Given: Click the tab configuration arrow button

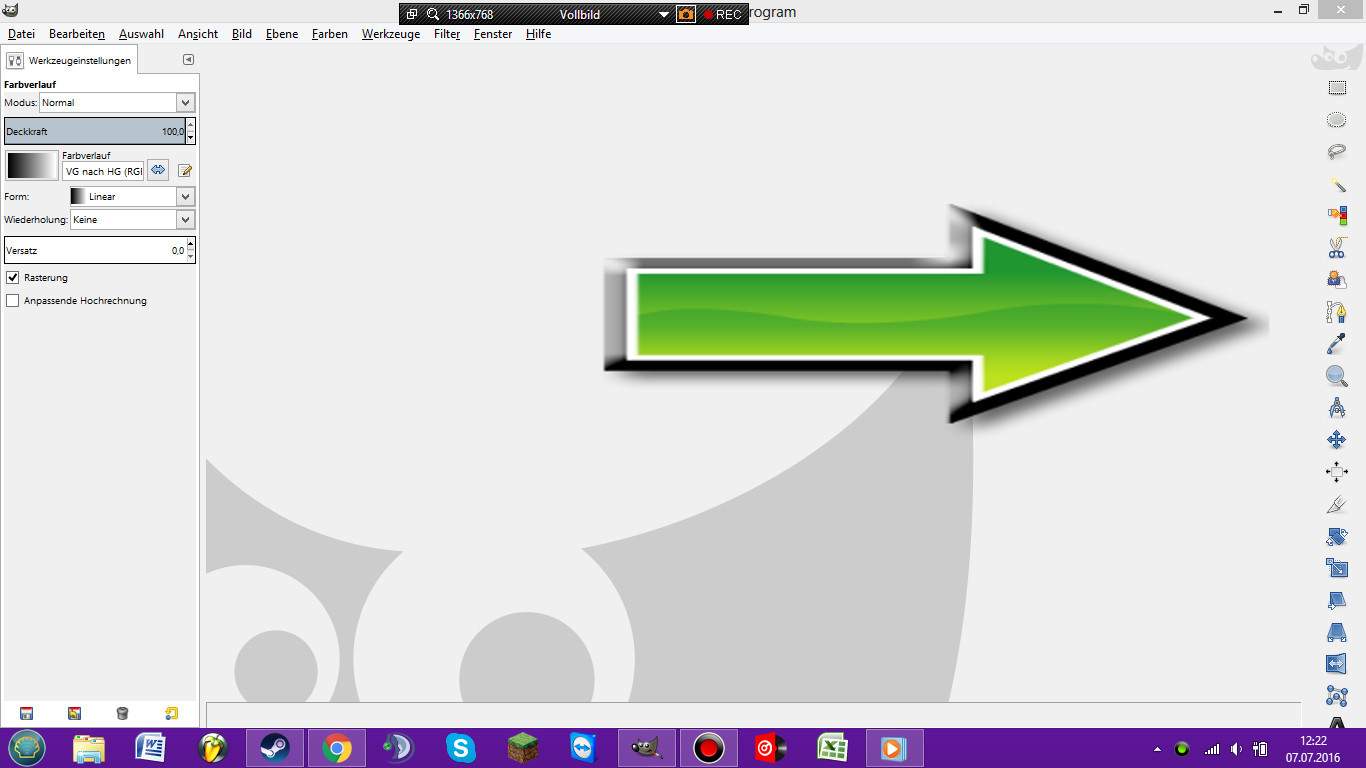Looking at the screenshot, I should pos(188,60).
